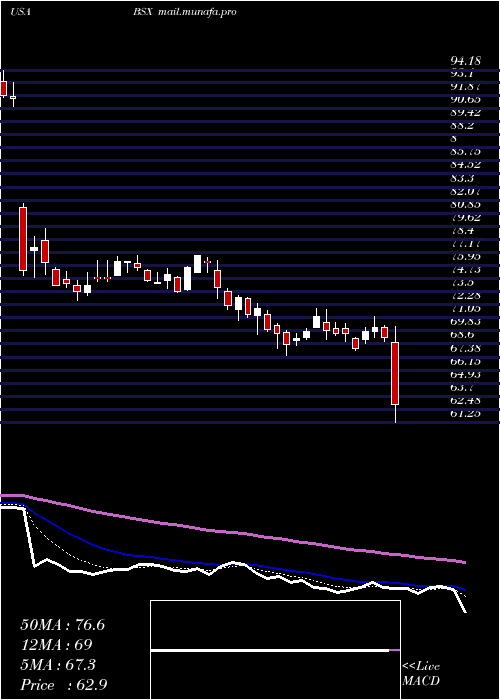Viewport: 500px width, 700px height.
Task: Select the 89.42 price axis label
Action: pos(465,112)
